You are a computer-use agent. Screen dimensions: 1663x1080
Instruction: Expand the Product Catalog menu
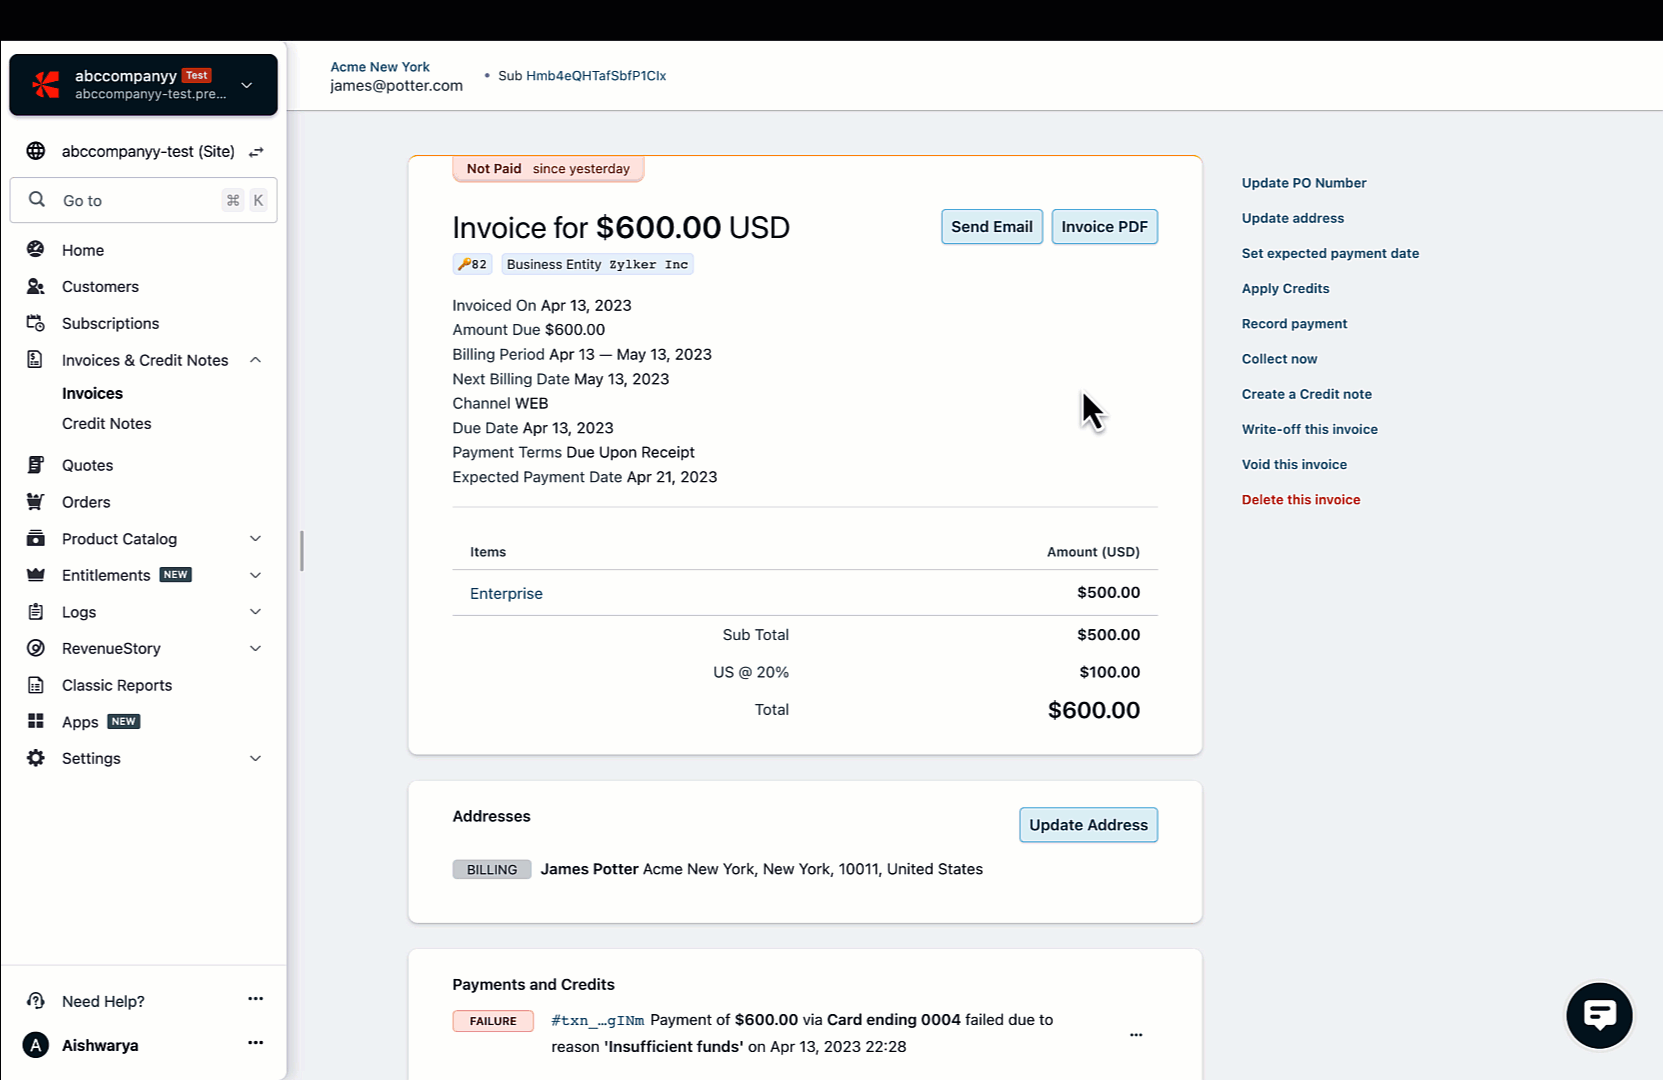coord(255,539)
